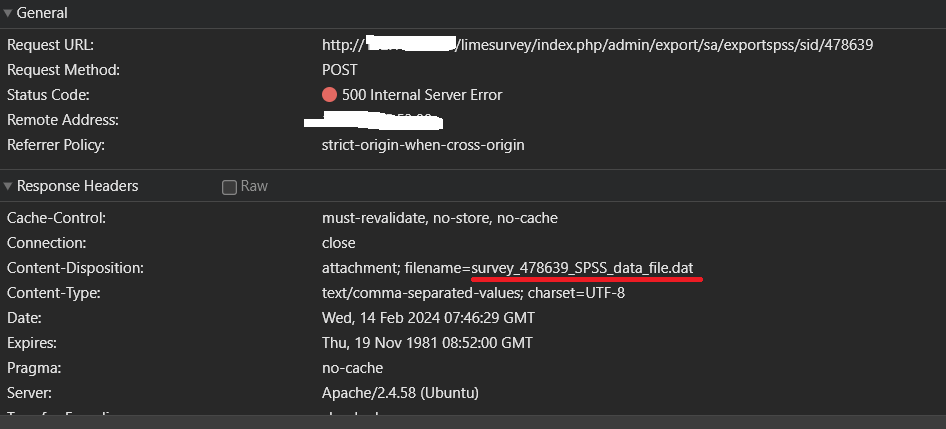Click the Date header value
Viewport: 946px width, 429px height.
tap(428, 318)
